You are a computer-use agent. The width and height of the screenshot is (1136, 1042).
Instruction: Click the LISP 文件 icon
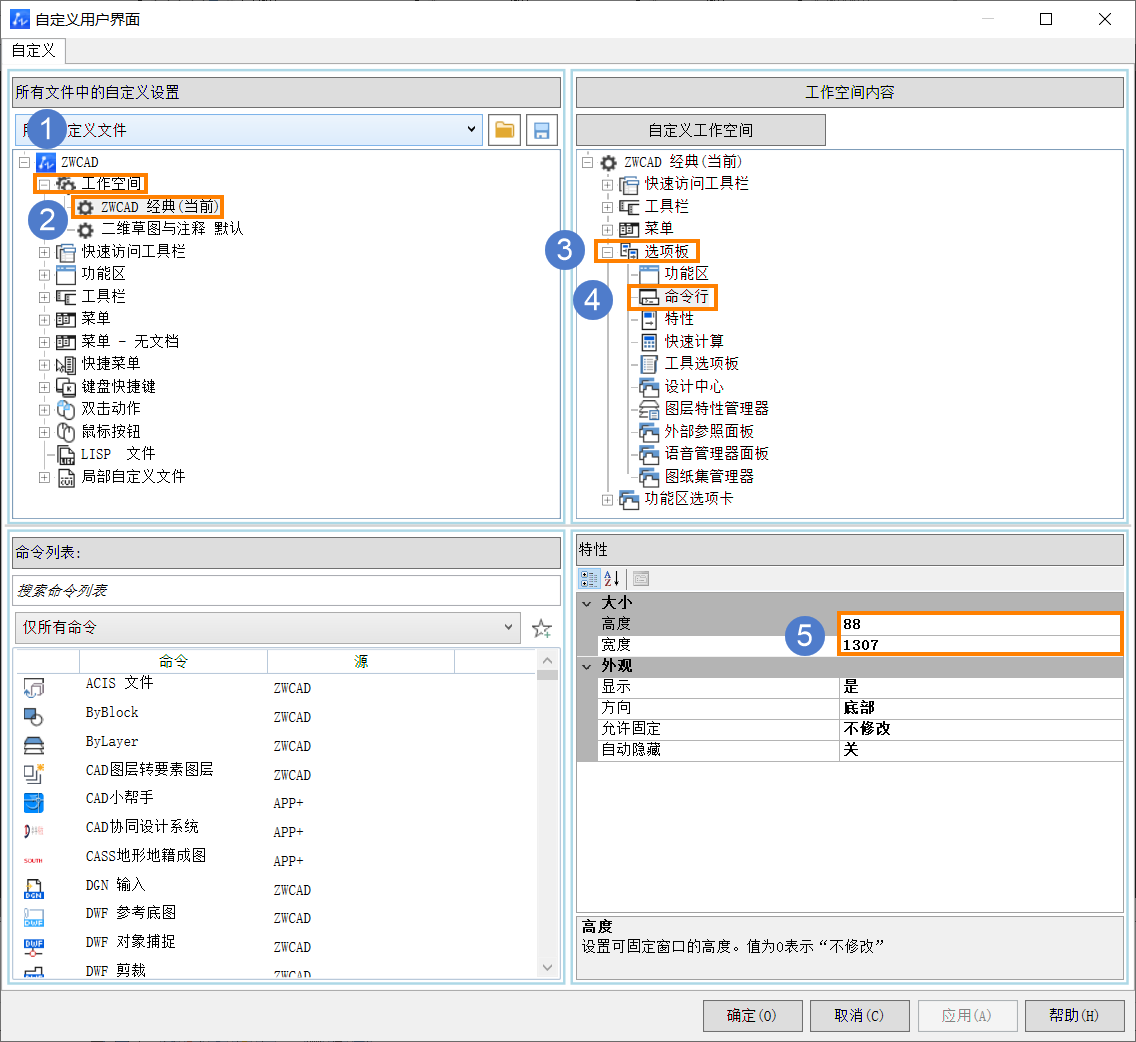click(x=66, y=455)
